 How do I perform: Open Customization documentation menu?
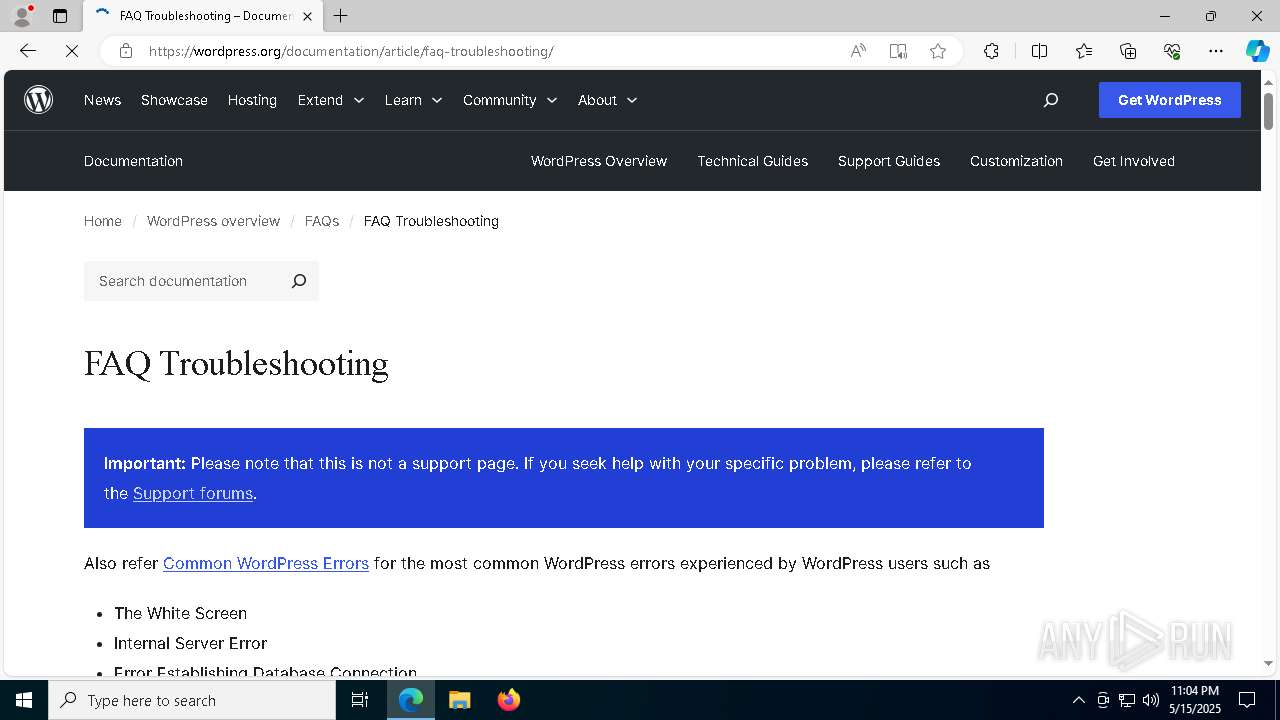click(x=1016, y=161)
